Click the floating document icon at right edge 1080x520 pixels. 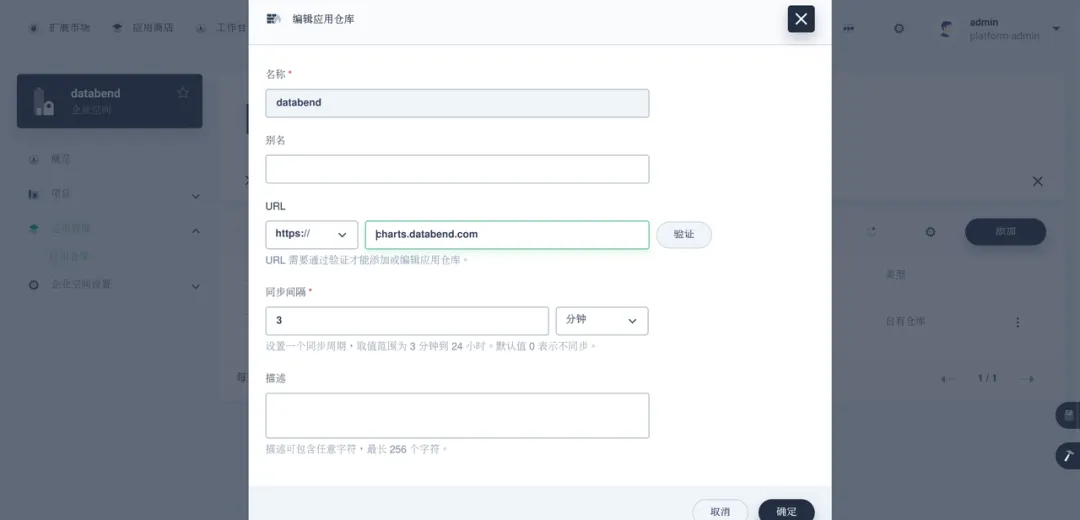tap(1069, 415)
